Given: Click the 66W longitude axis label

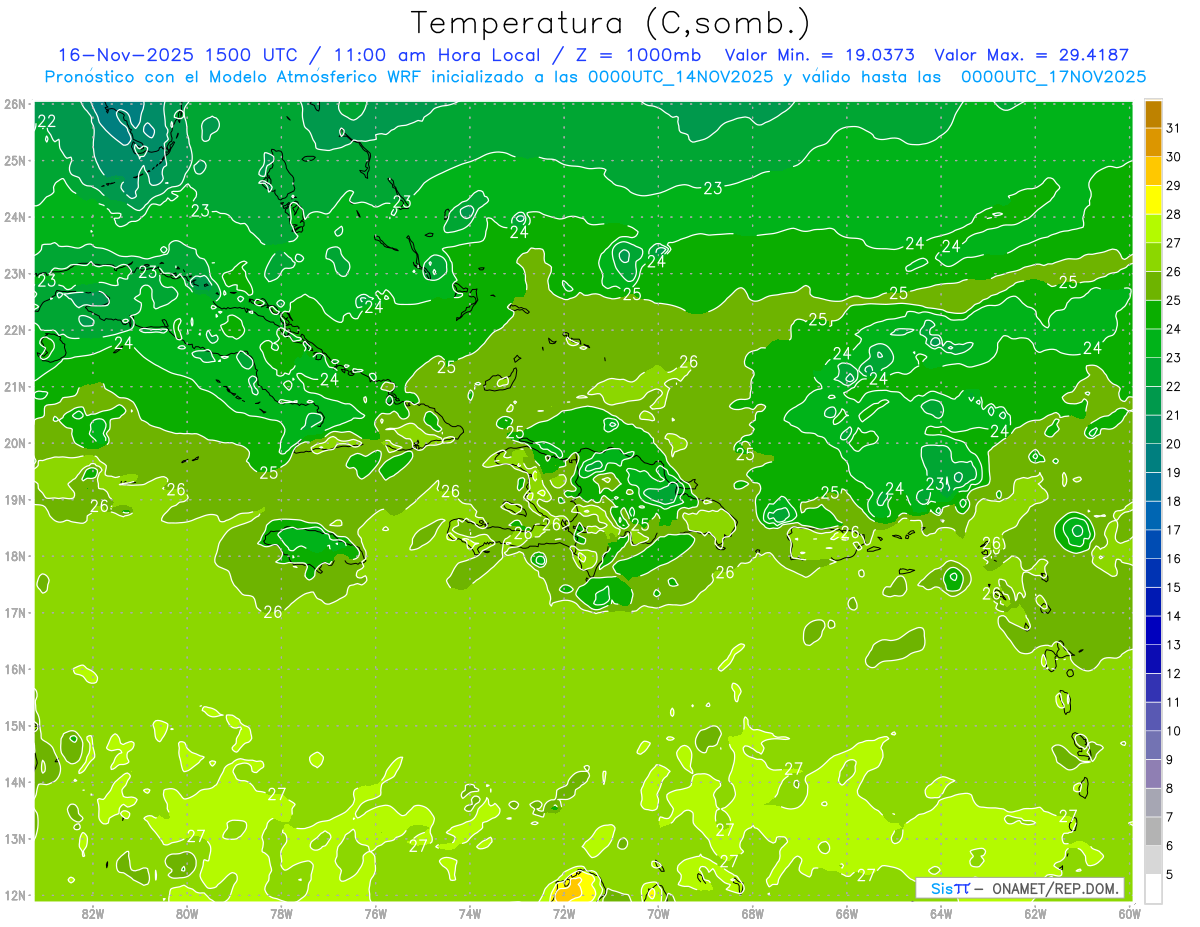Looking at the screenshot, I should (847, 913).
